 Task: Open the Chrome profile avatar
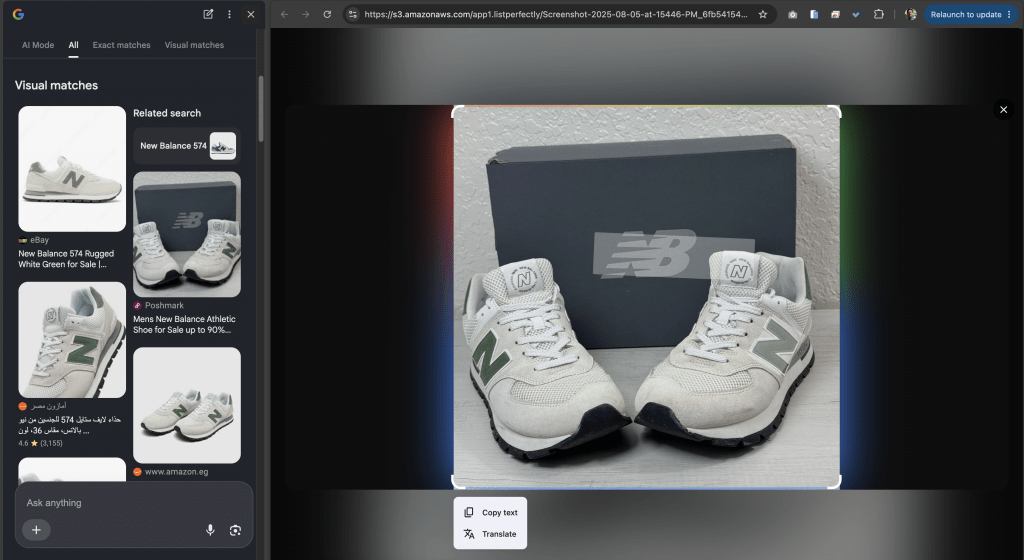pyautogui.click(x=910, y=14)
